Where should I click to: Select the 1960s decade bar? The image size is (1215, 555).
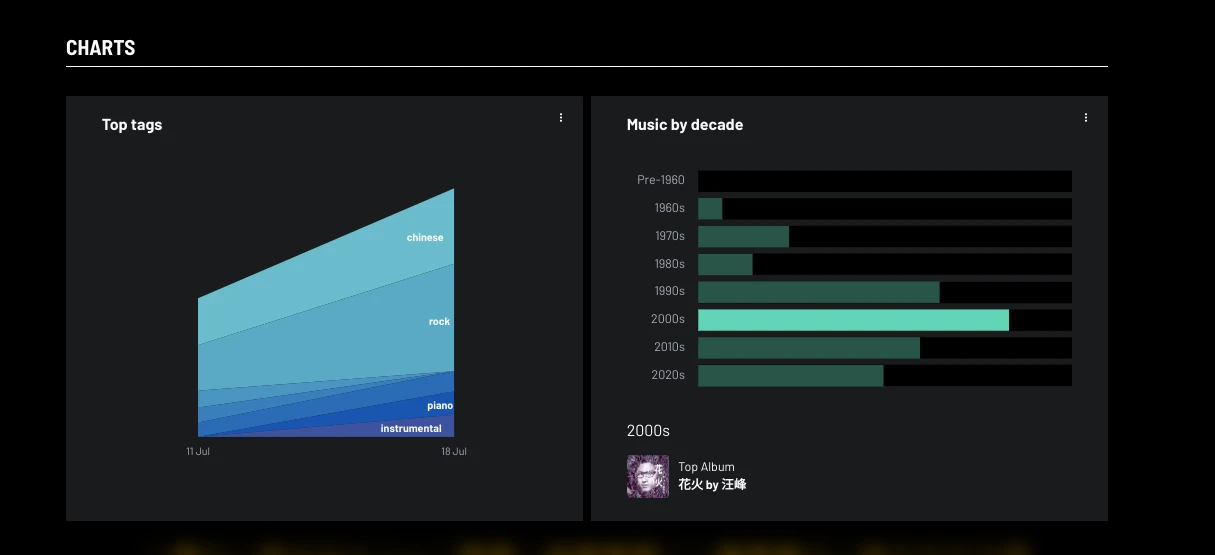point(885,209)
